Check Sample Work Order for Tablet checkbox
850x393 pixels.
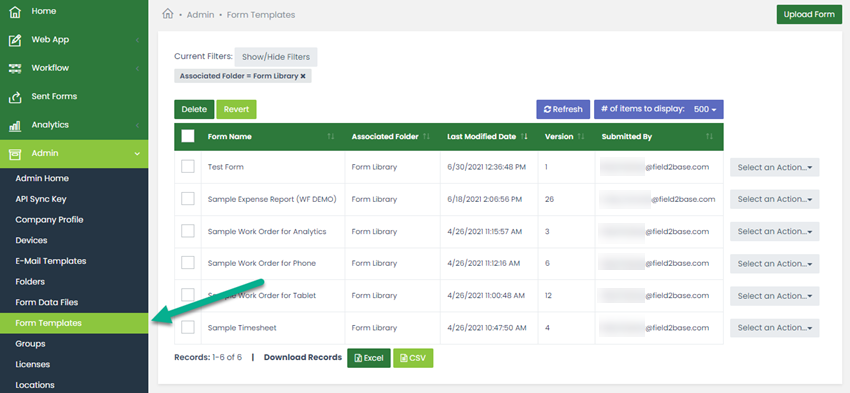point(188,295)
